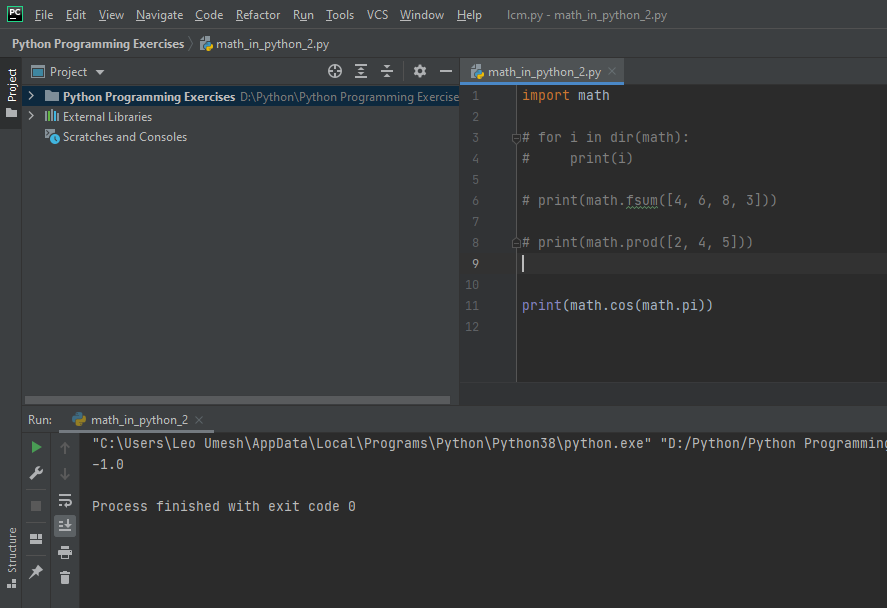The image size is (887, 608).
Task: Click the commented math.fsum line
Action: (649, 200)
